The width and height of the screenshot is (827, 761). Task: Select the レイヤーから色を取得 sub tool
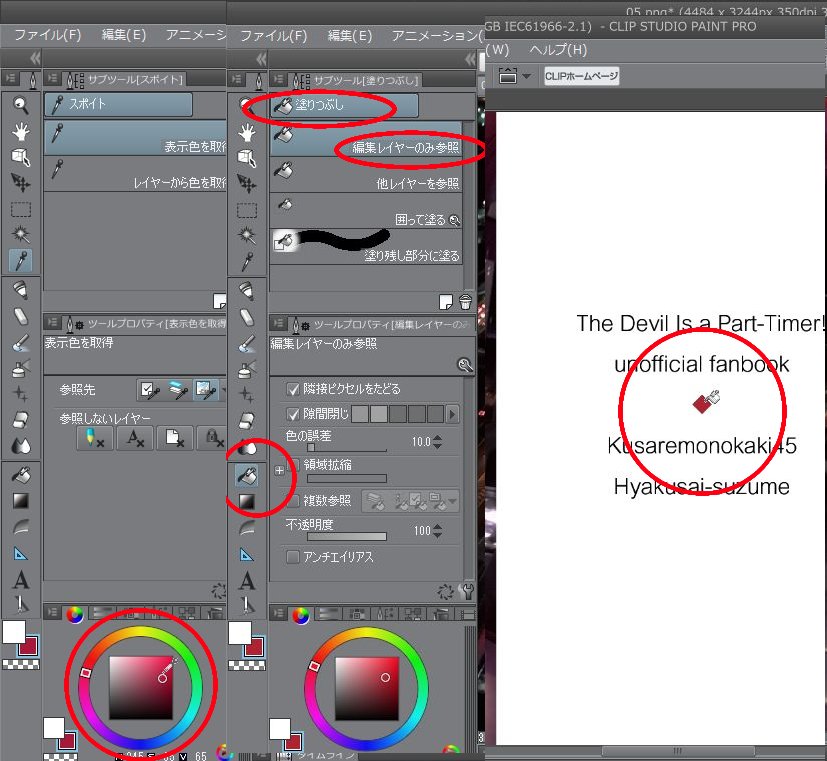coord(135,174)
